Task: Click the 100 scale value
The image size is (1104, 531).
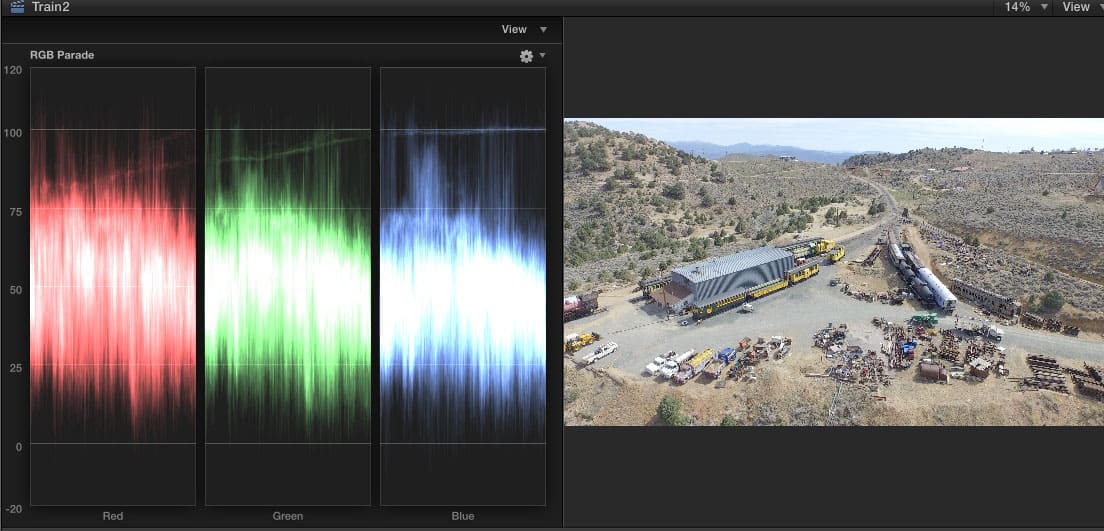Action: point(13,132)
